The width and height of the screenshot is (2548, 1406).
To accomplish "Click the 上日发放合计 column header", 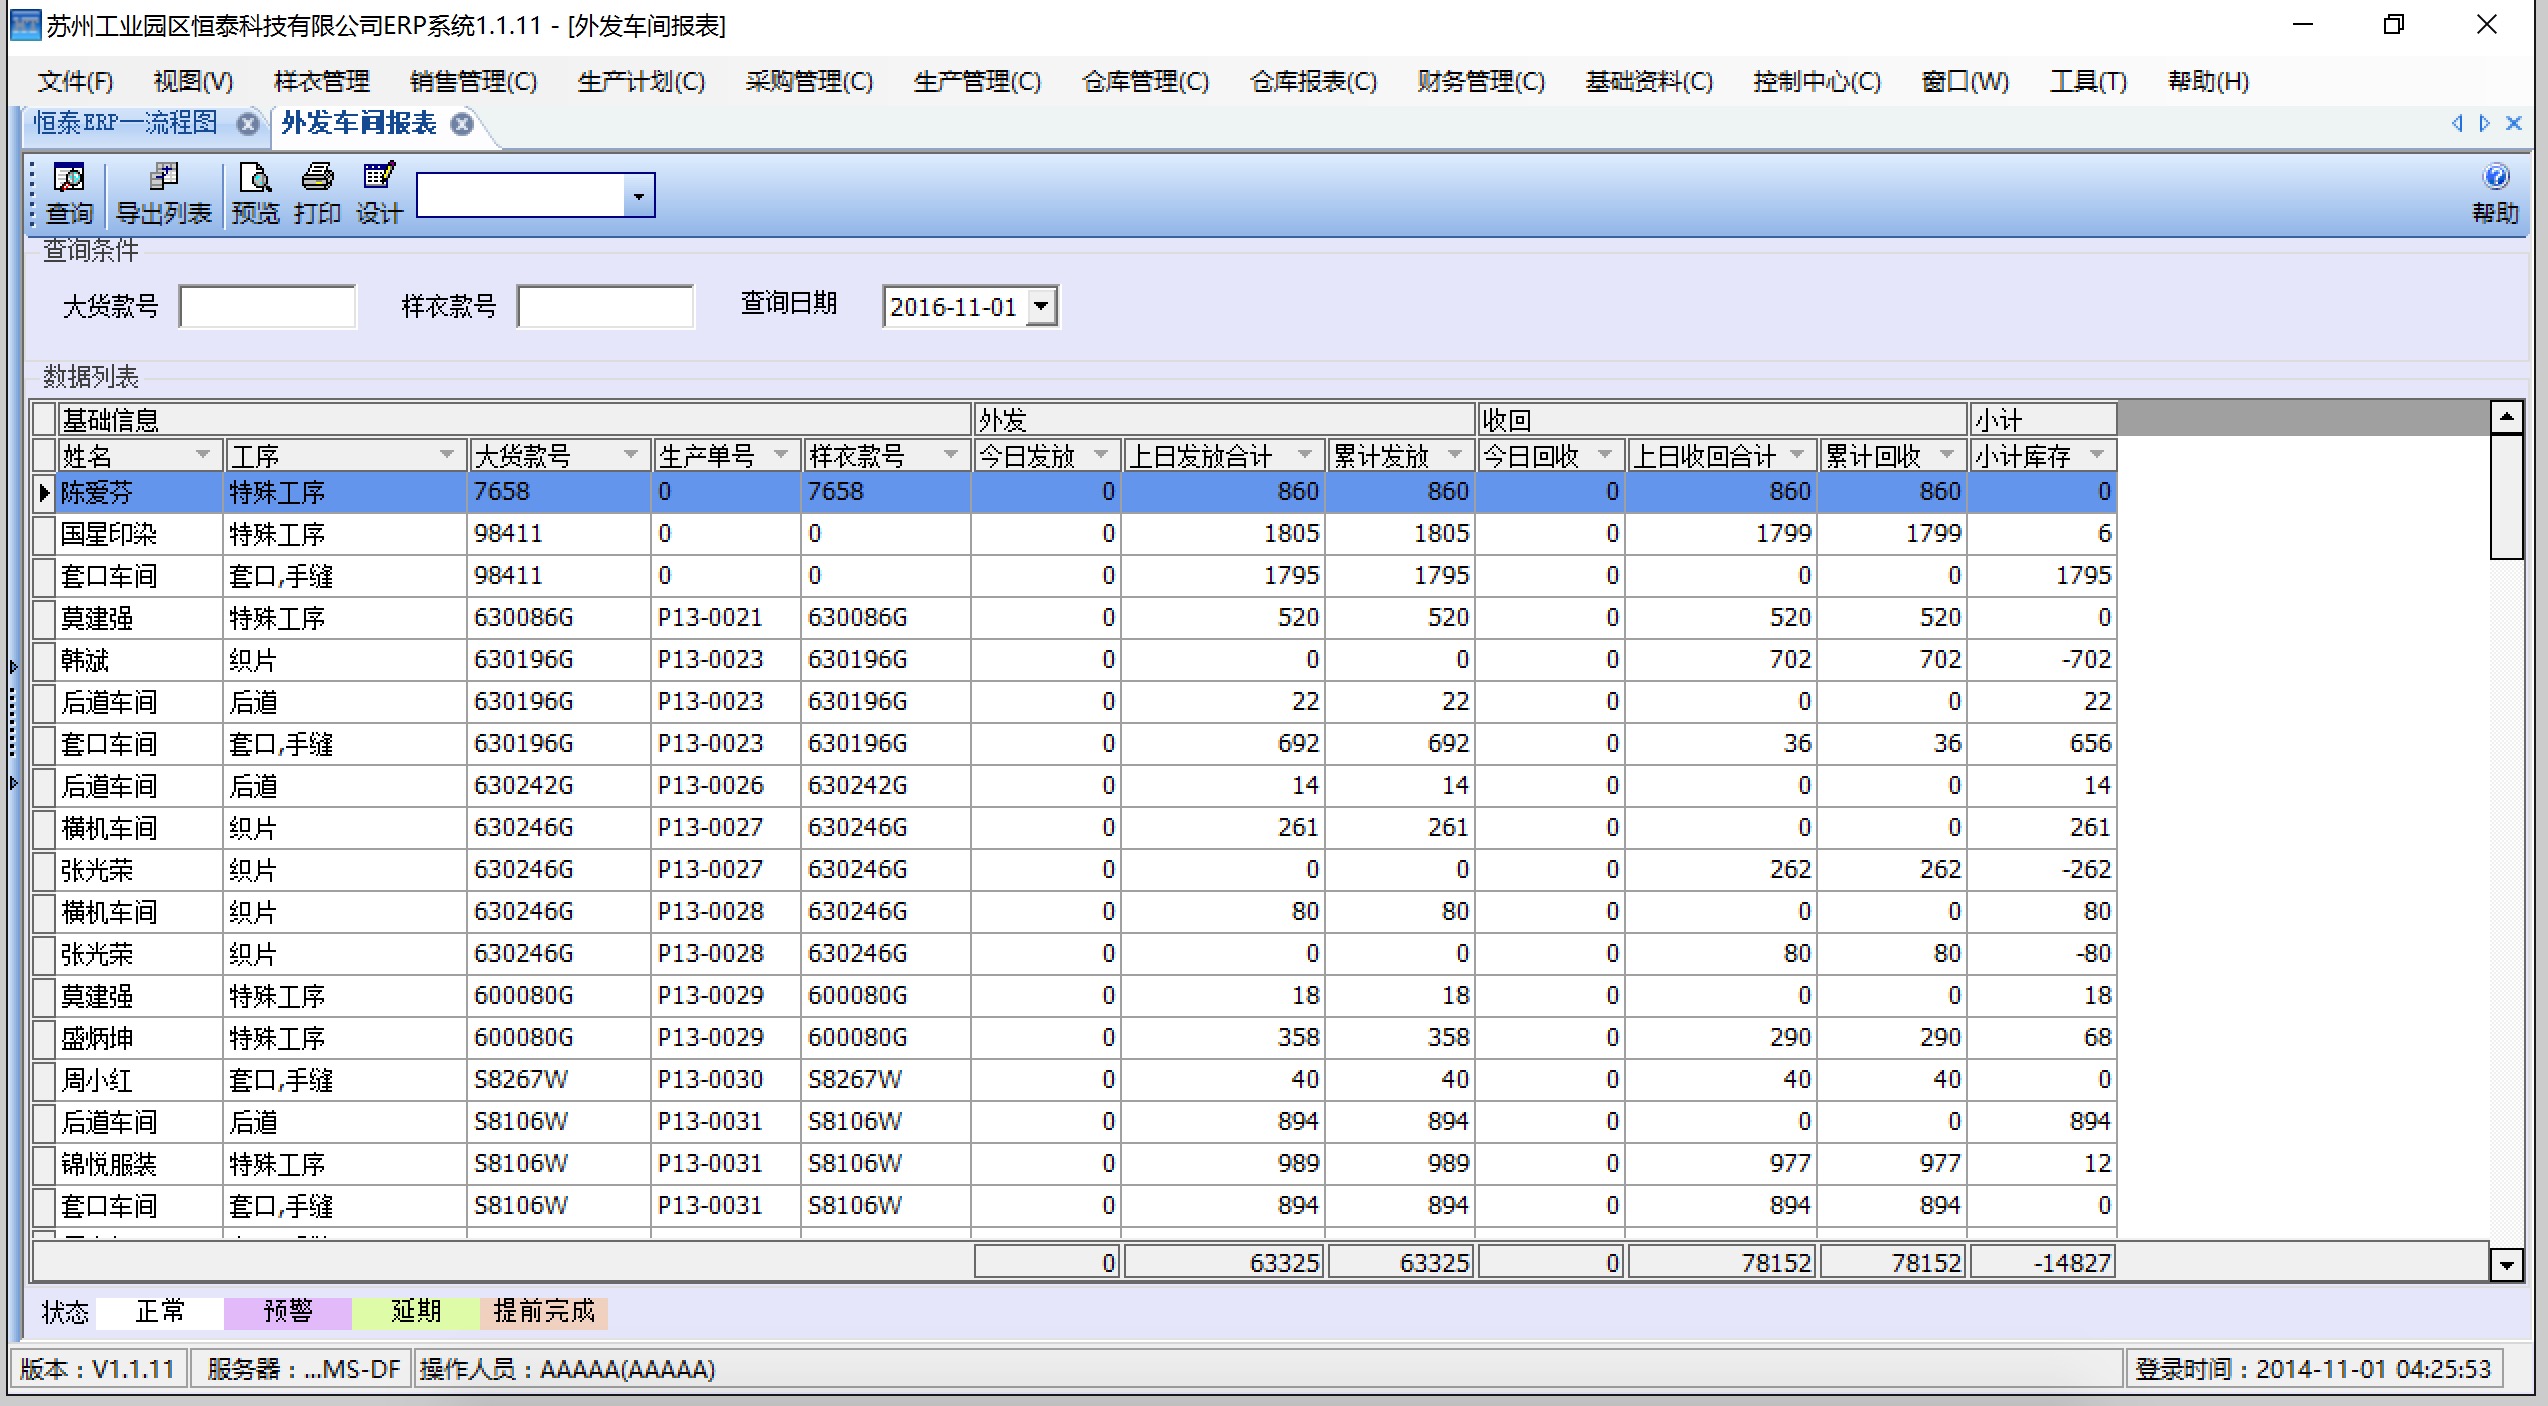I will (x=1224, y=456).
